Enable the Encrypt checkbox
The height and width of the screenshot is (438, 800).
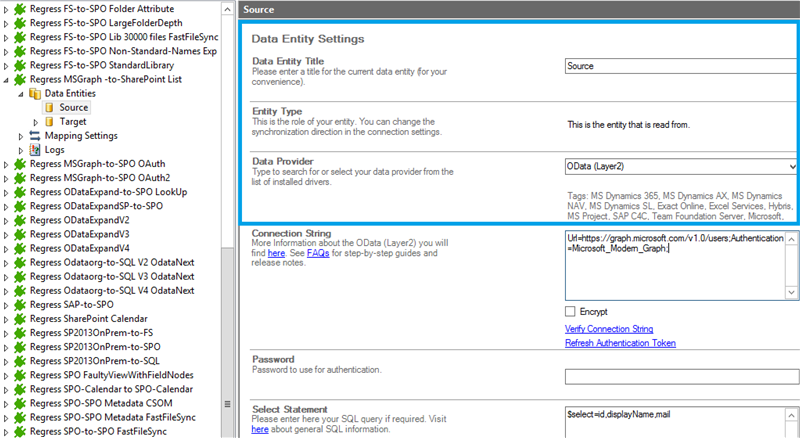point(572,311)
